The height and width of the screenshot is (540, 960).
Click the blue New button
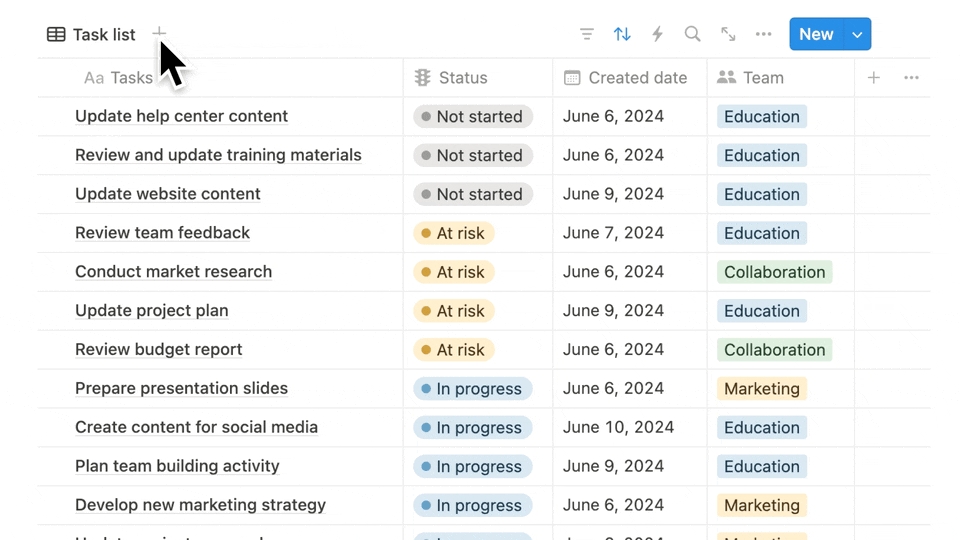pyautogui.click(x=816, y=34)
